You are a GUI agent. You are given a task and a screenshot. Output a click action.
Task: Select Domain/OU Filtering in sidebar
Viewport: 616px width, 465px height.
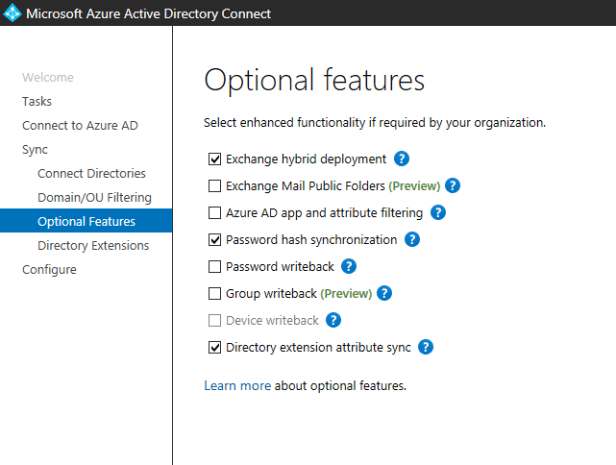point(94,197)
